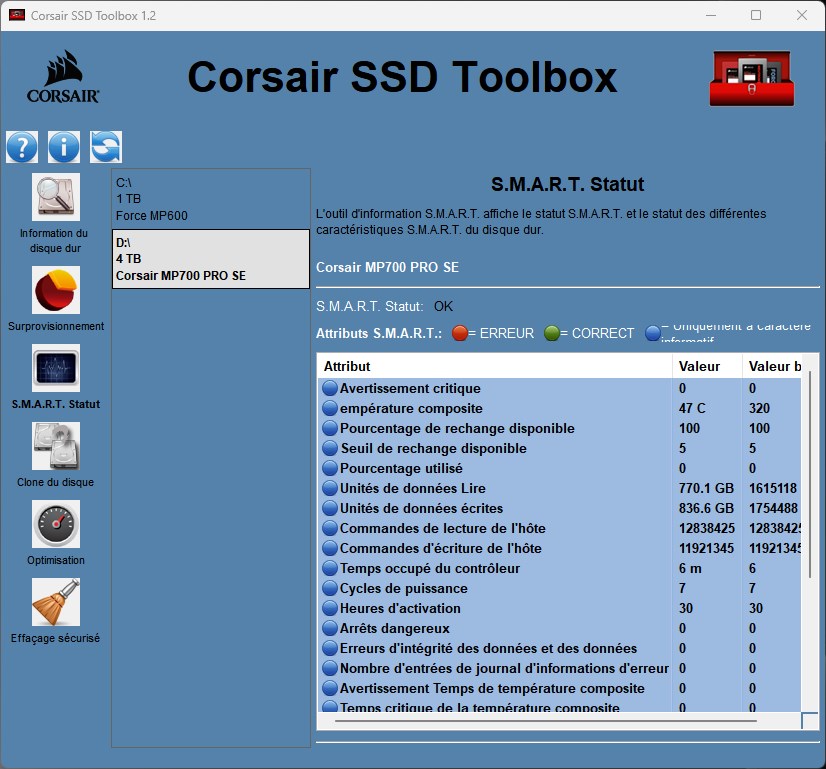
Task: Click the Attribut column header
Action: pos(495,366)
